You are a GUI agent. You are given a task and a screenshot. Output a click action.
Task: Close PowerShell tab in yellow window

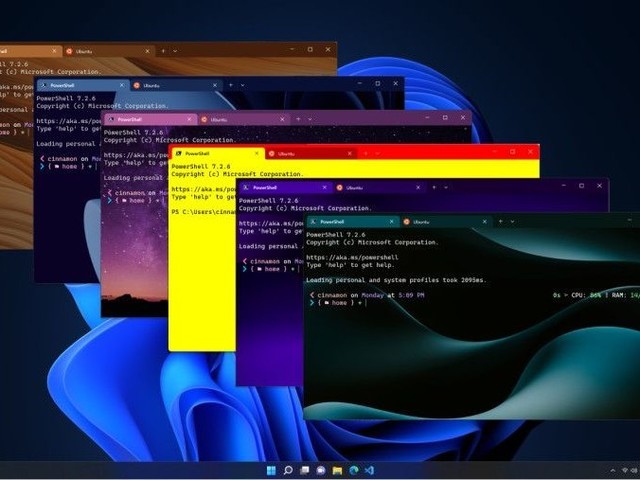coord(257,153)
